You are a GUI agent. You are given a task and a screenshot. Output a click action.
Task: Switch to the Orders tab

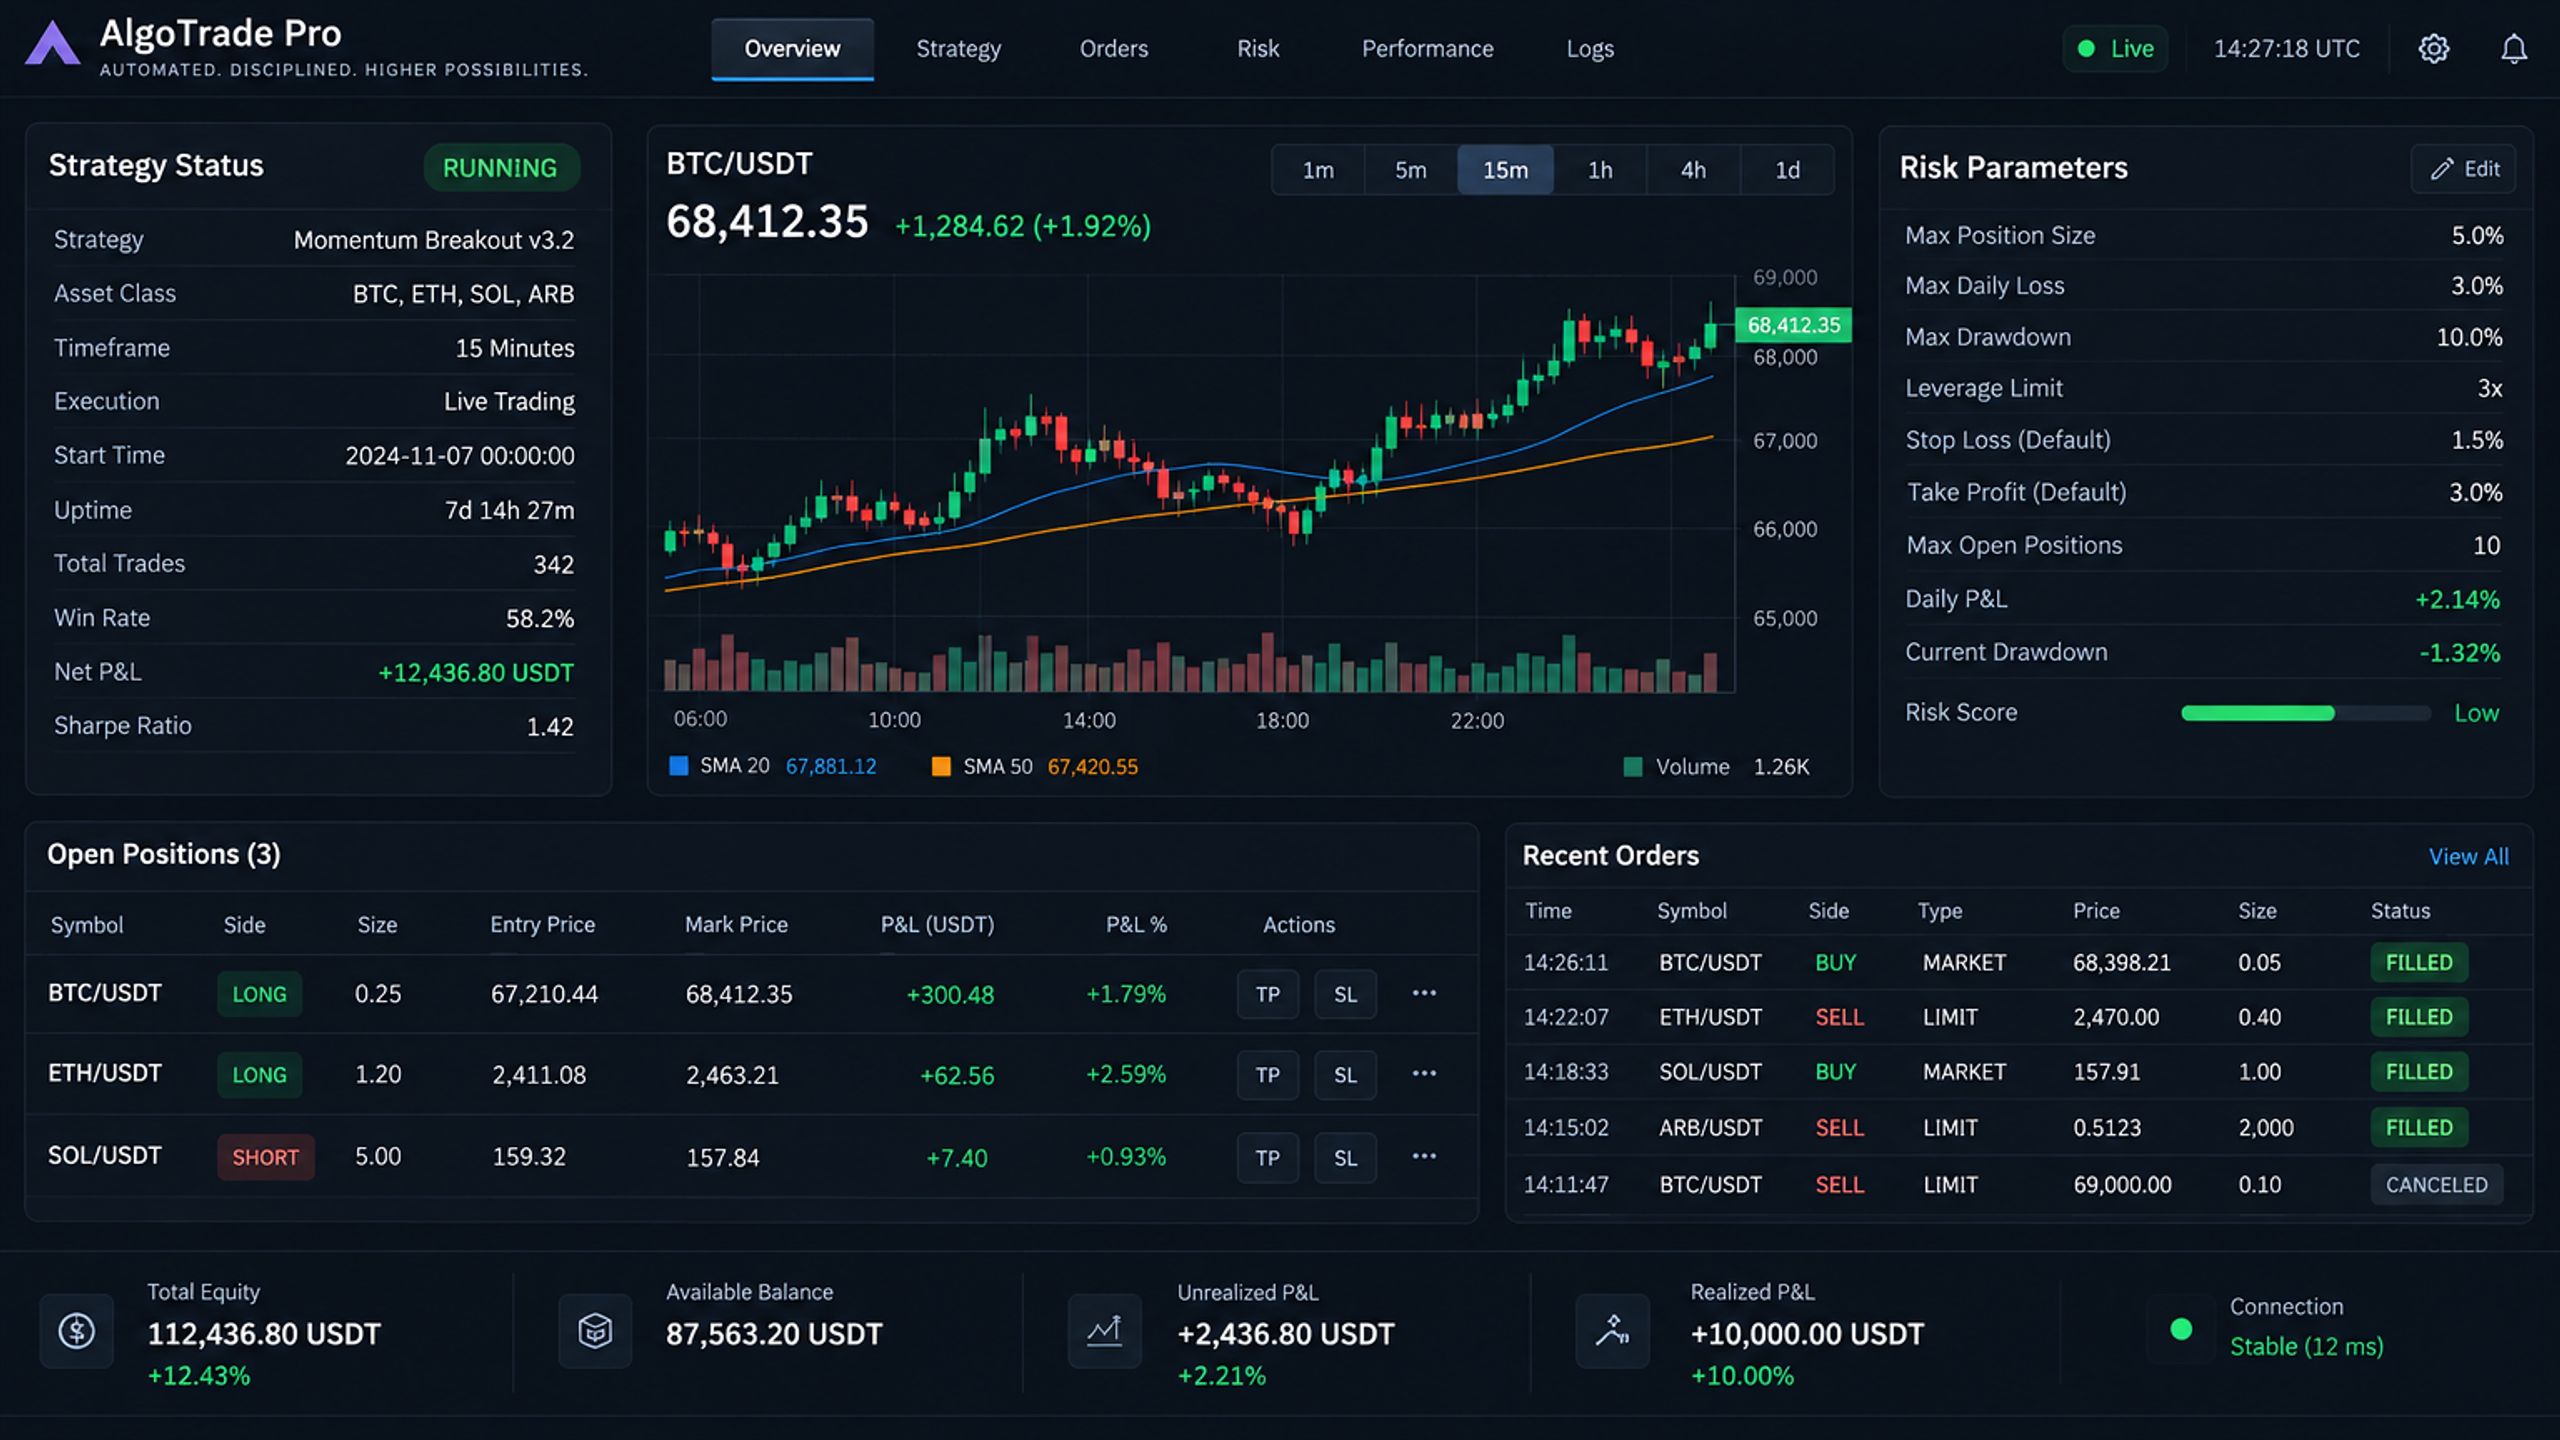[1113, 49]
